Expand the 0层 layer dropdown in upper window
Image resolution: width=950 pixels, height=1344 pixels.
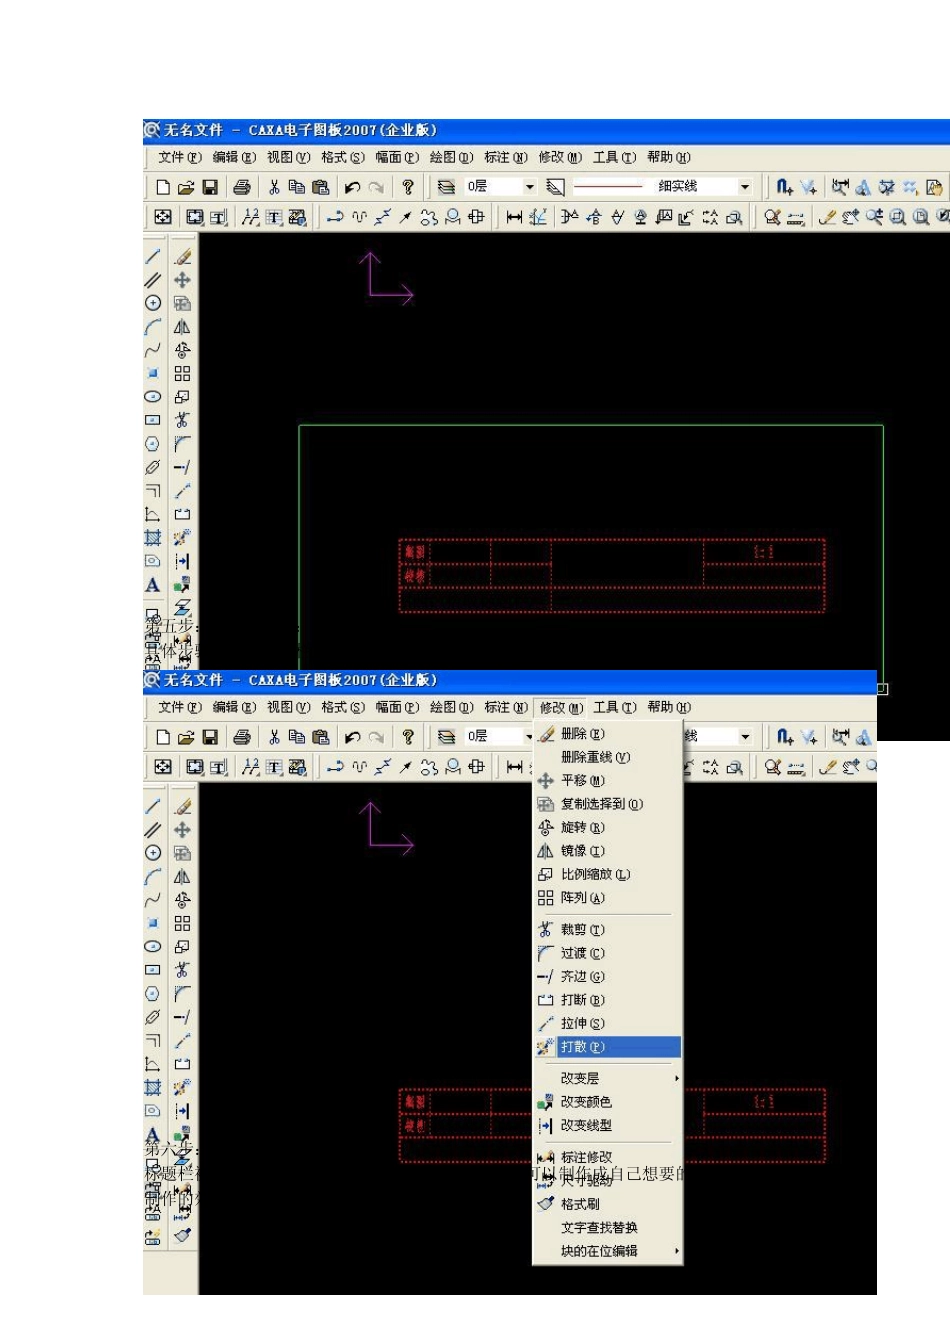coord(530,187)
